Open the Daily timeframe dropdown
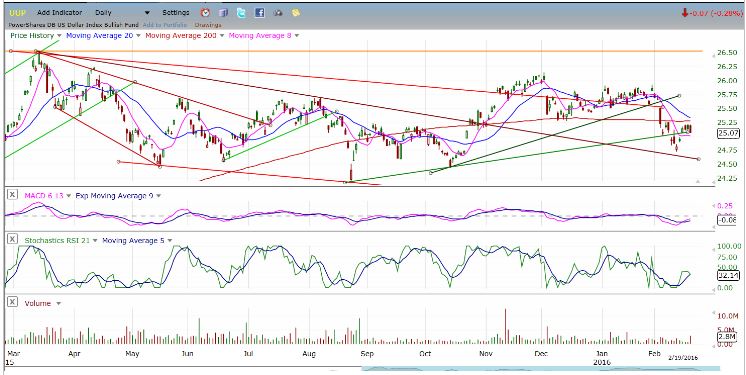The width and height of the screenshot is (746, 375). point(122,13)
